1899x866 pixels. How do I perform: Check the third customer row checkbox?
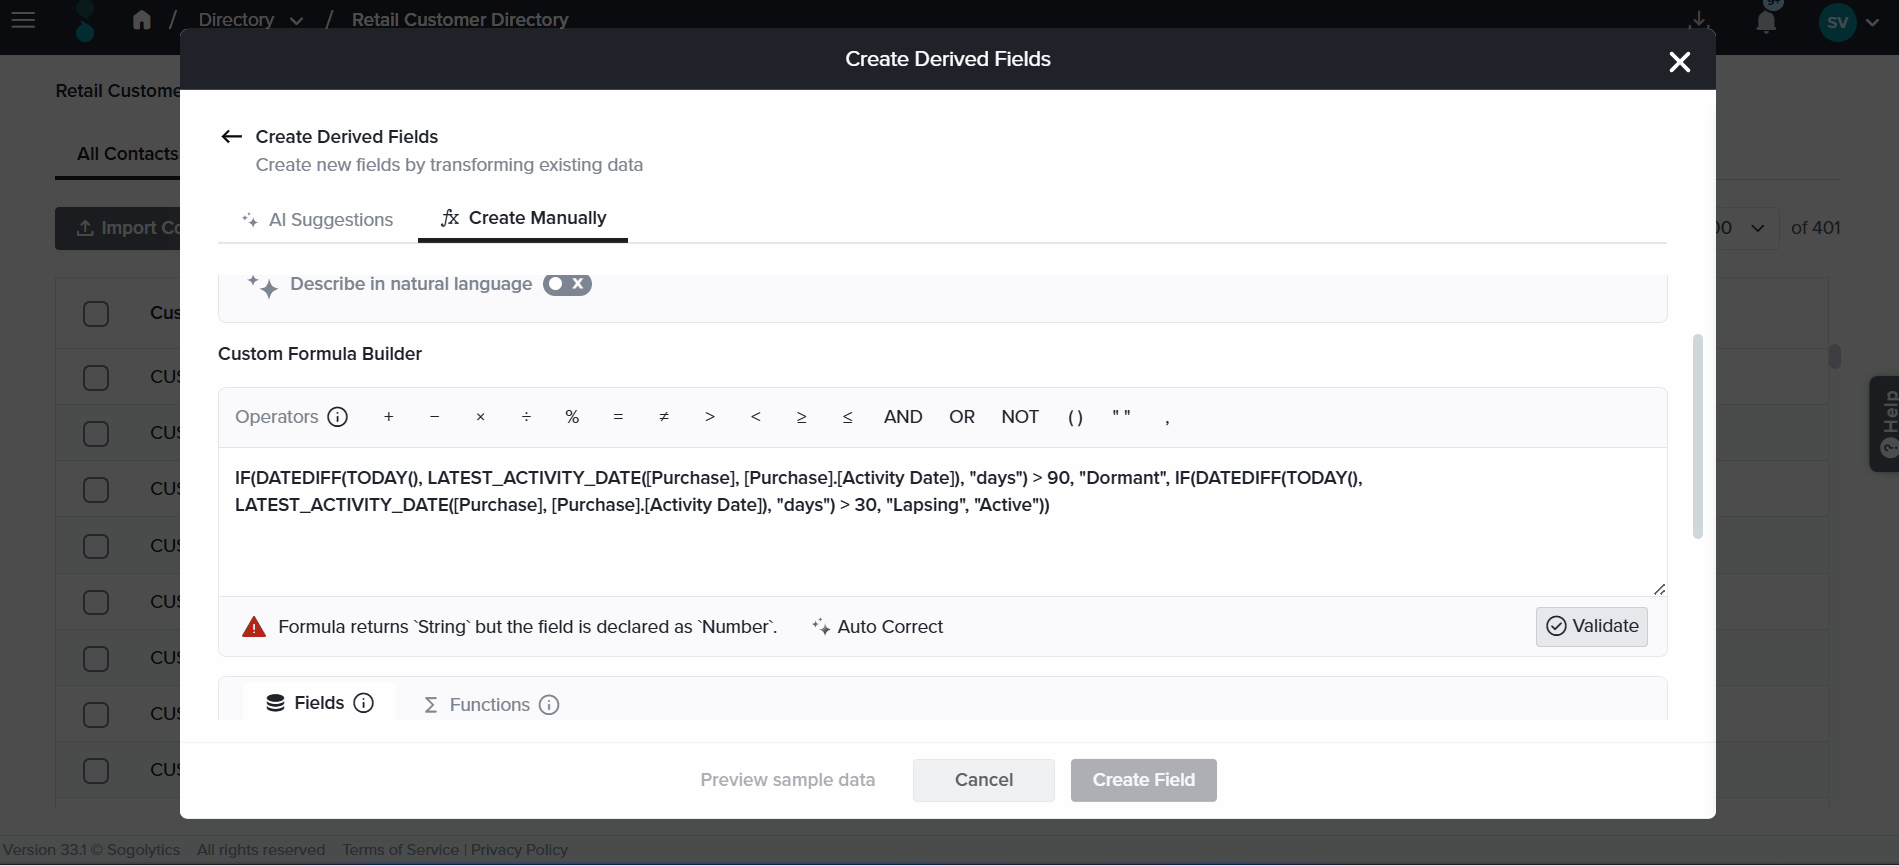pyautogui.click(x=96, y=490)
